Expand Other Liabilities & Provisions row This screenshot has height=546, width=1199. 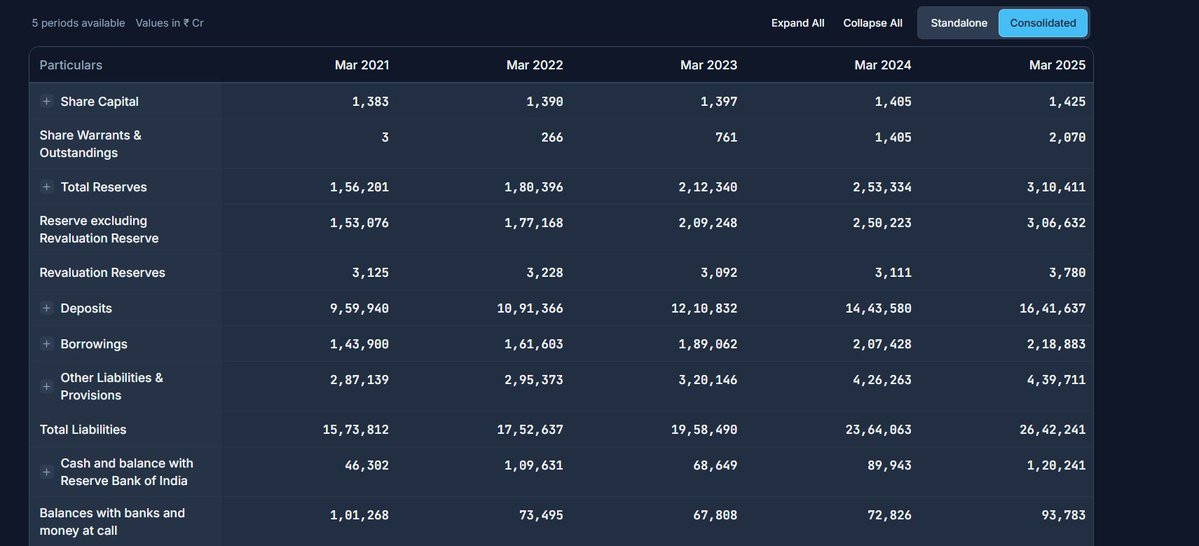[x=46, y=386]
